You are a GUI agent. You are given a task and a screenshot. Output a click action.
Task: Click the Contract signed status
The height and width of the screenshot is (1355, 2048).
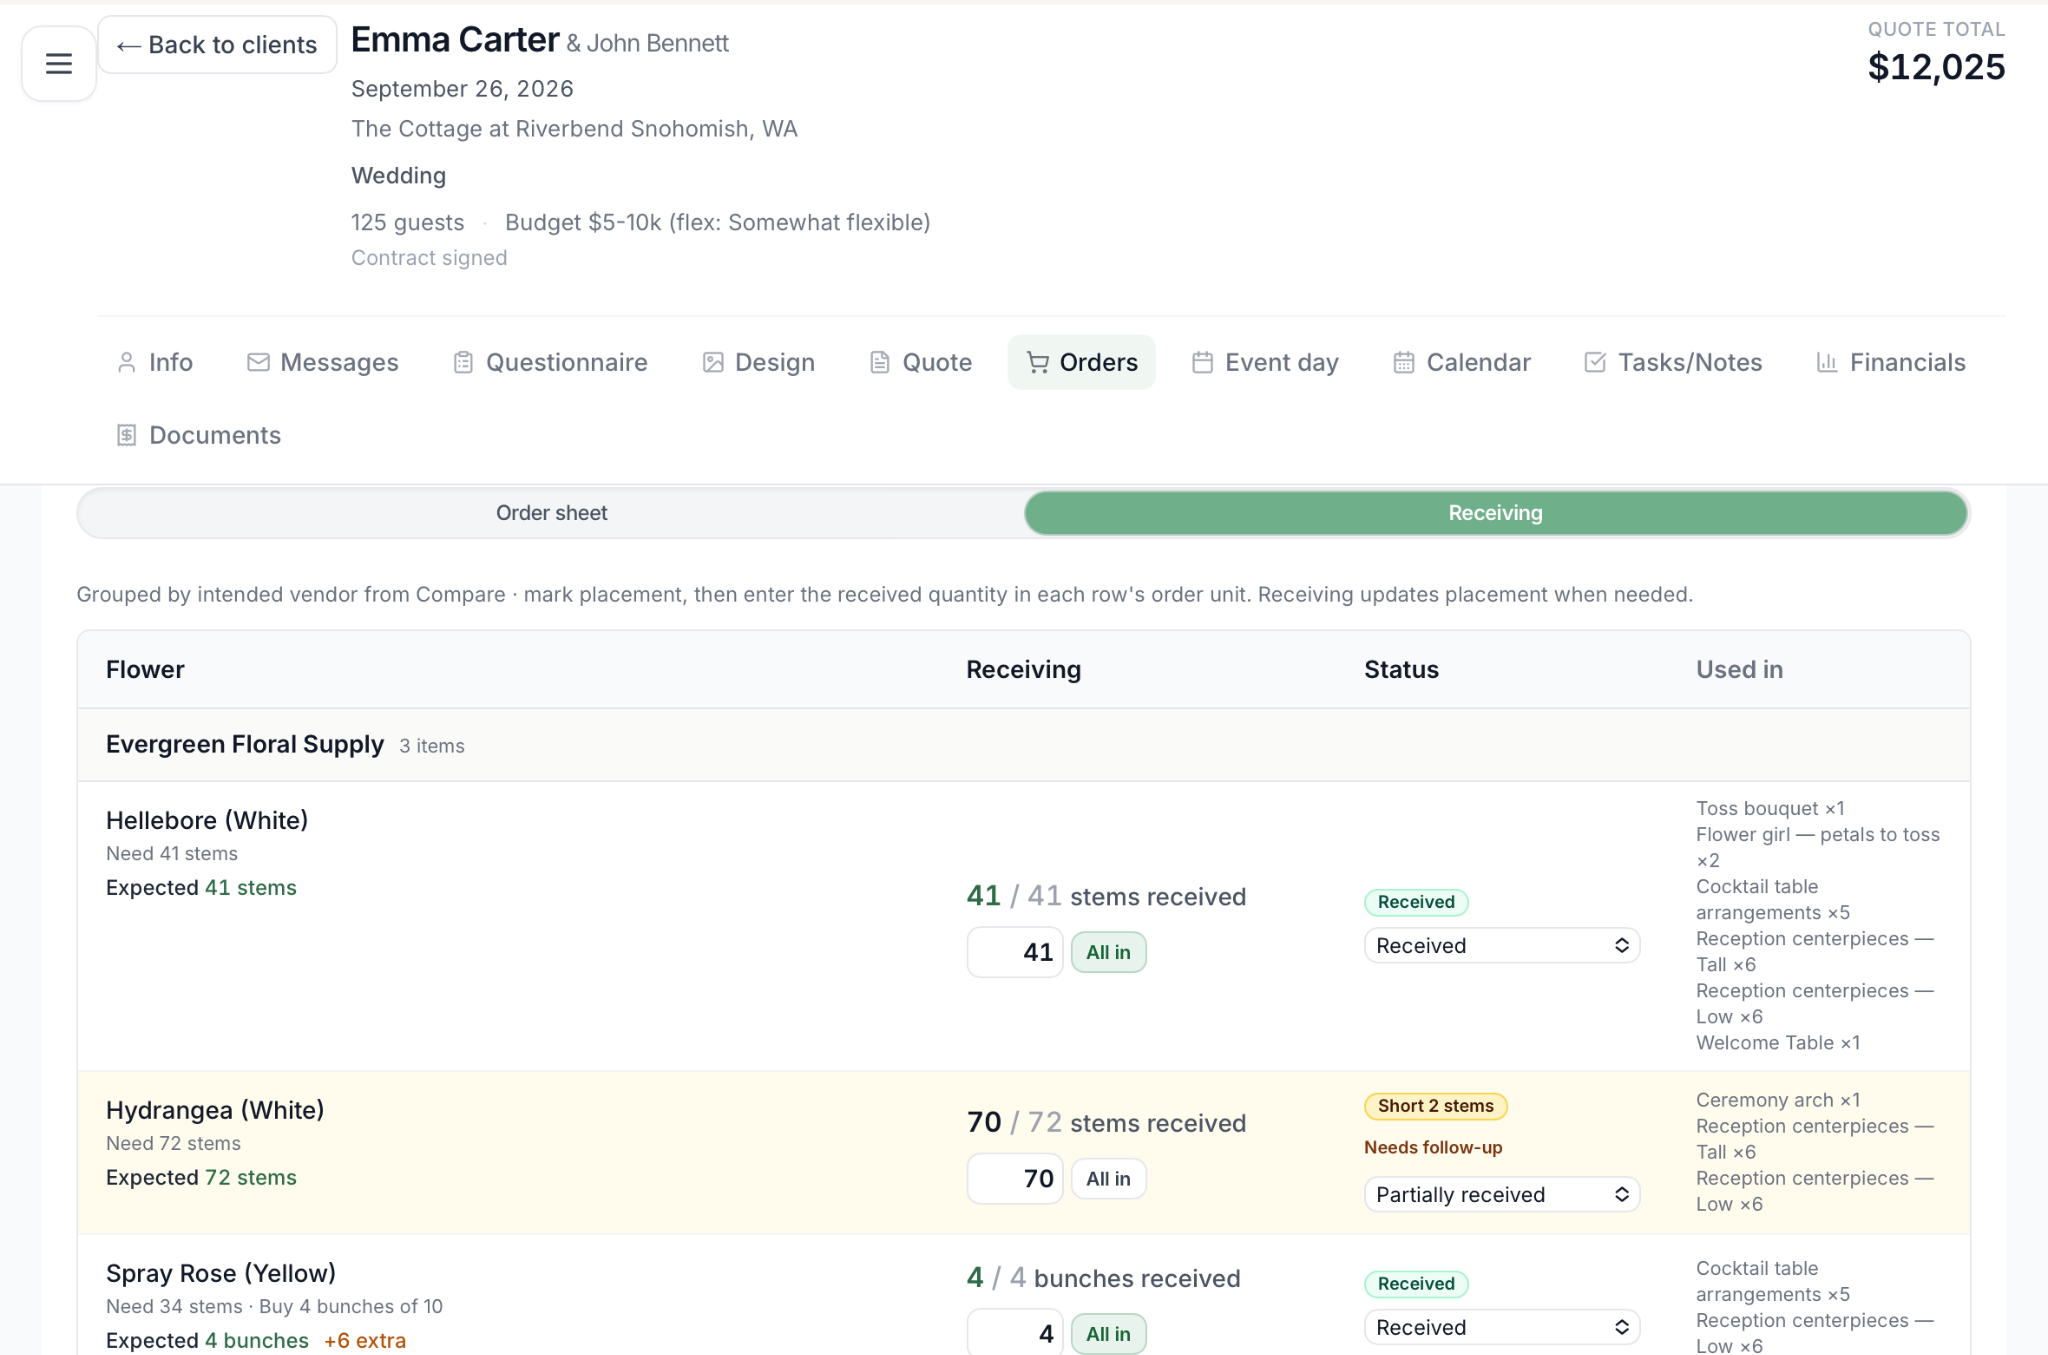tap(429, 258)
